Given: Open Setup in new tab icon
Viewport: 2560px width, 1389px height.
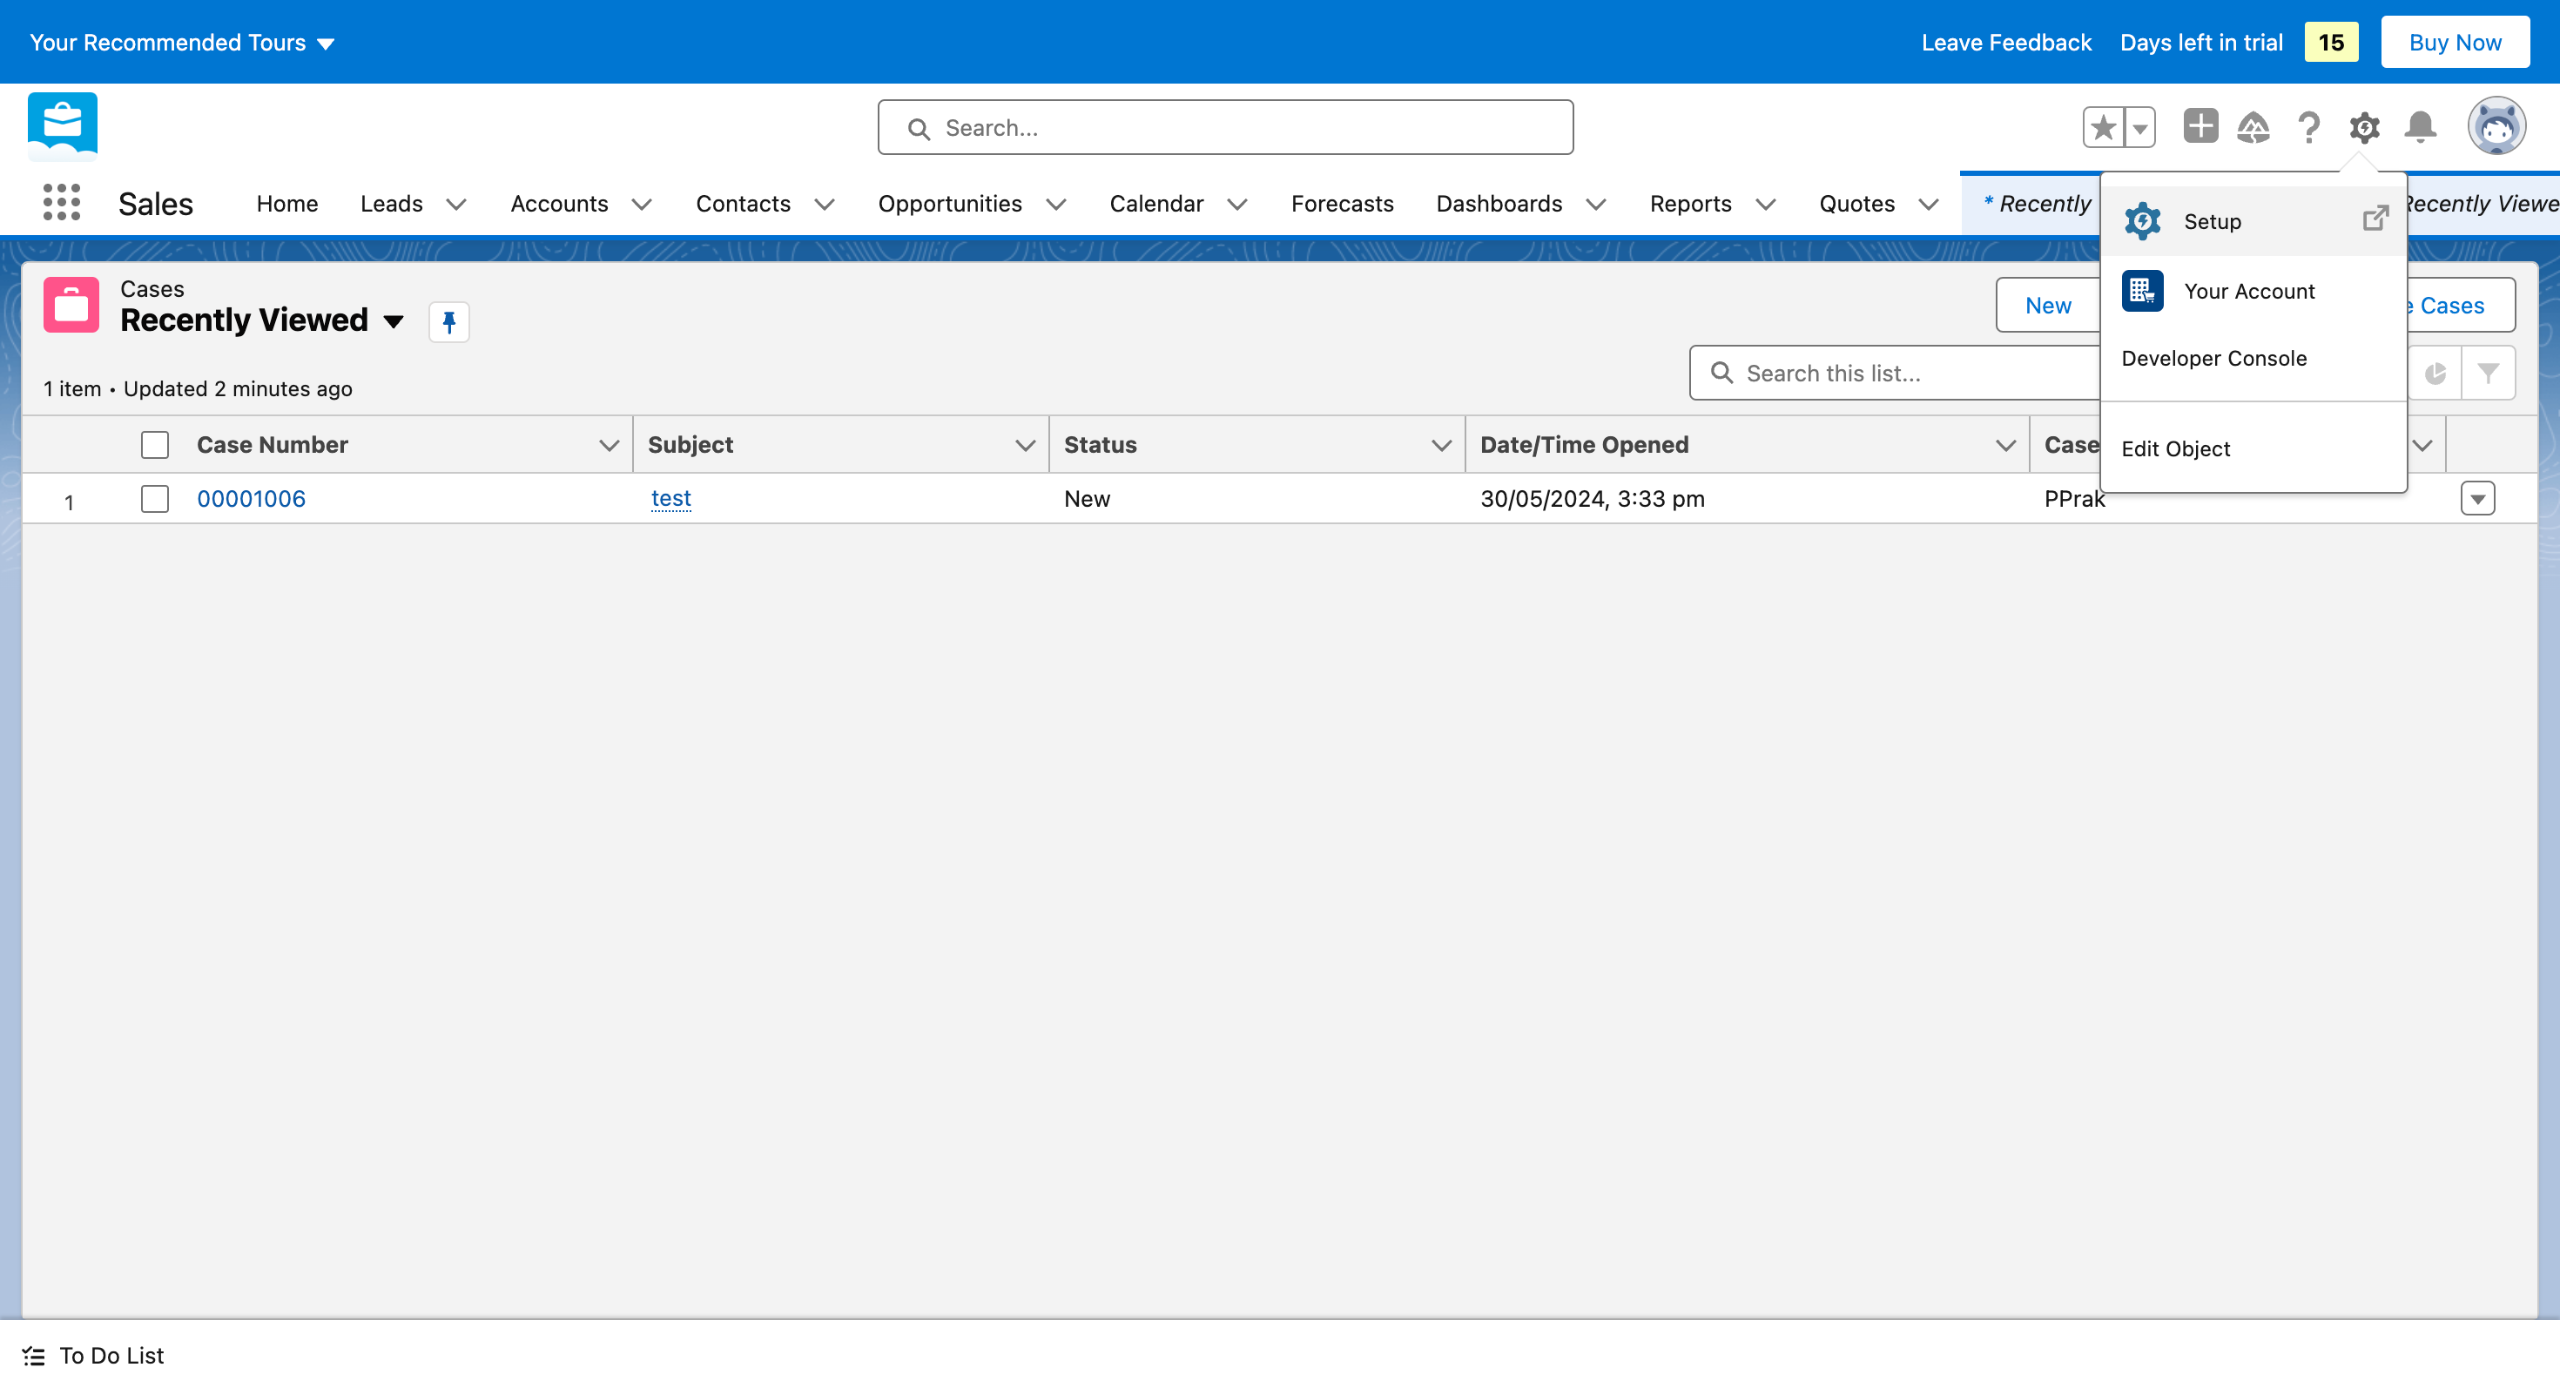Looking at the screenshot, I should (2375, 218).
